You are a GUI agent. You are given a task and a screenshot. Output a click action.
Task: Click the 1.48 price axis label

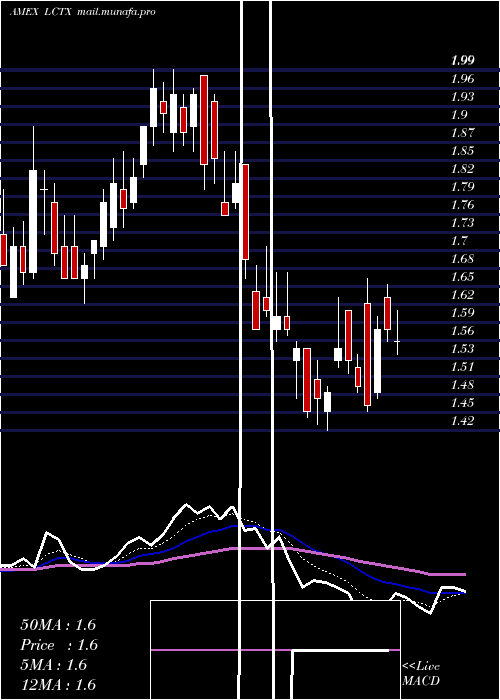462,385
